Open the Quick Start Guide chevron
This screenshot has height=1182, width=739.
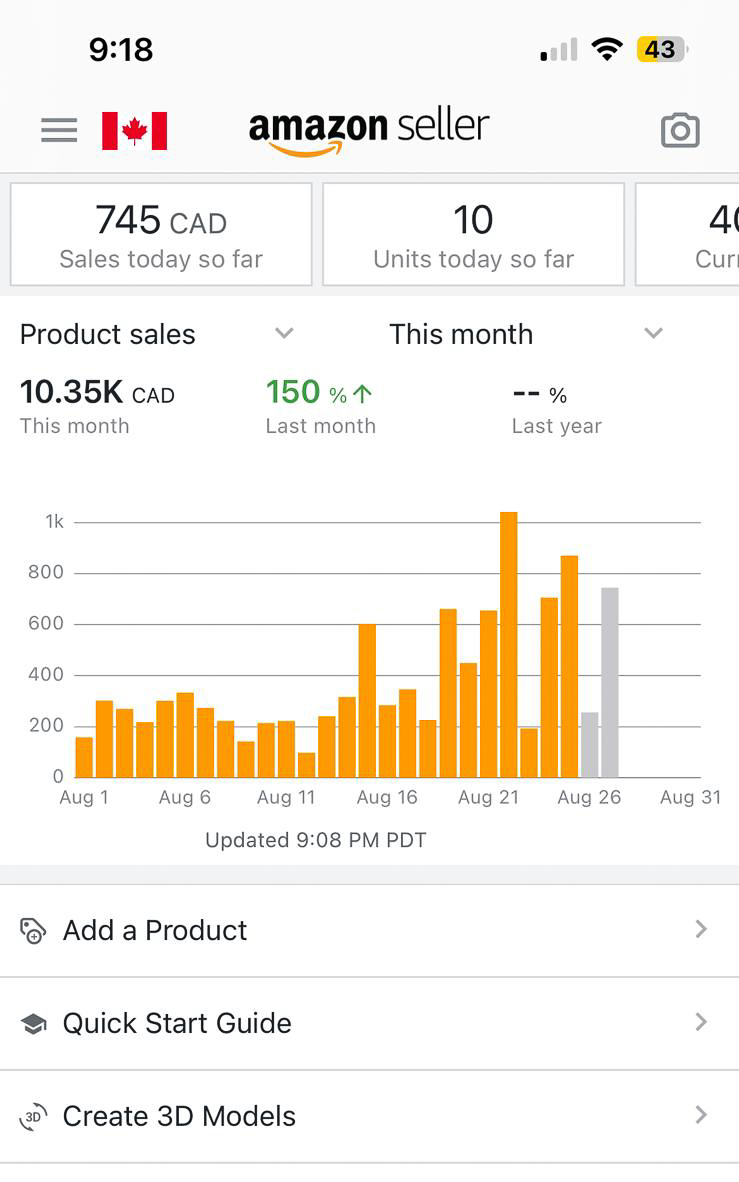[701, 1023]
